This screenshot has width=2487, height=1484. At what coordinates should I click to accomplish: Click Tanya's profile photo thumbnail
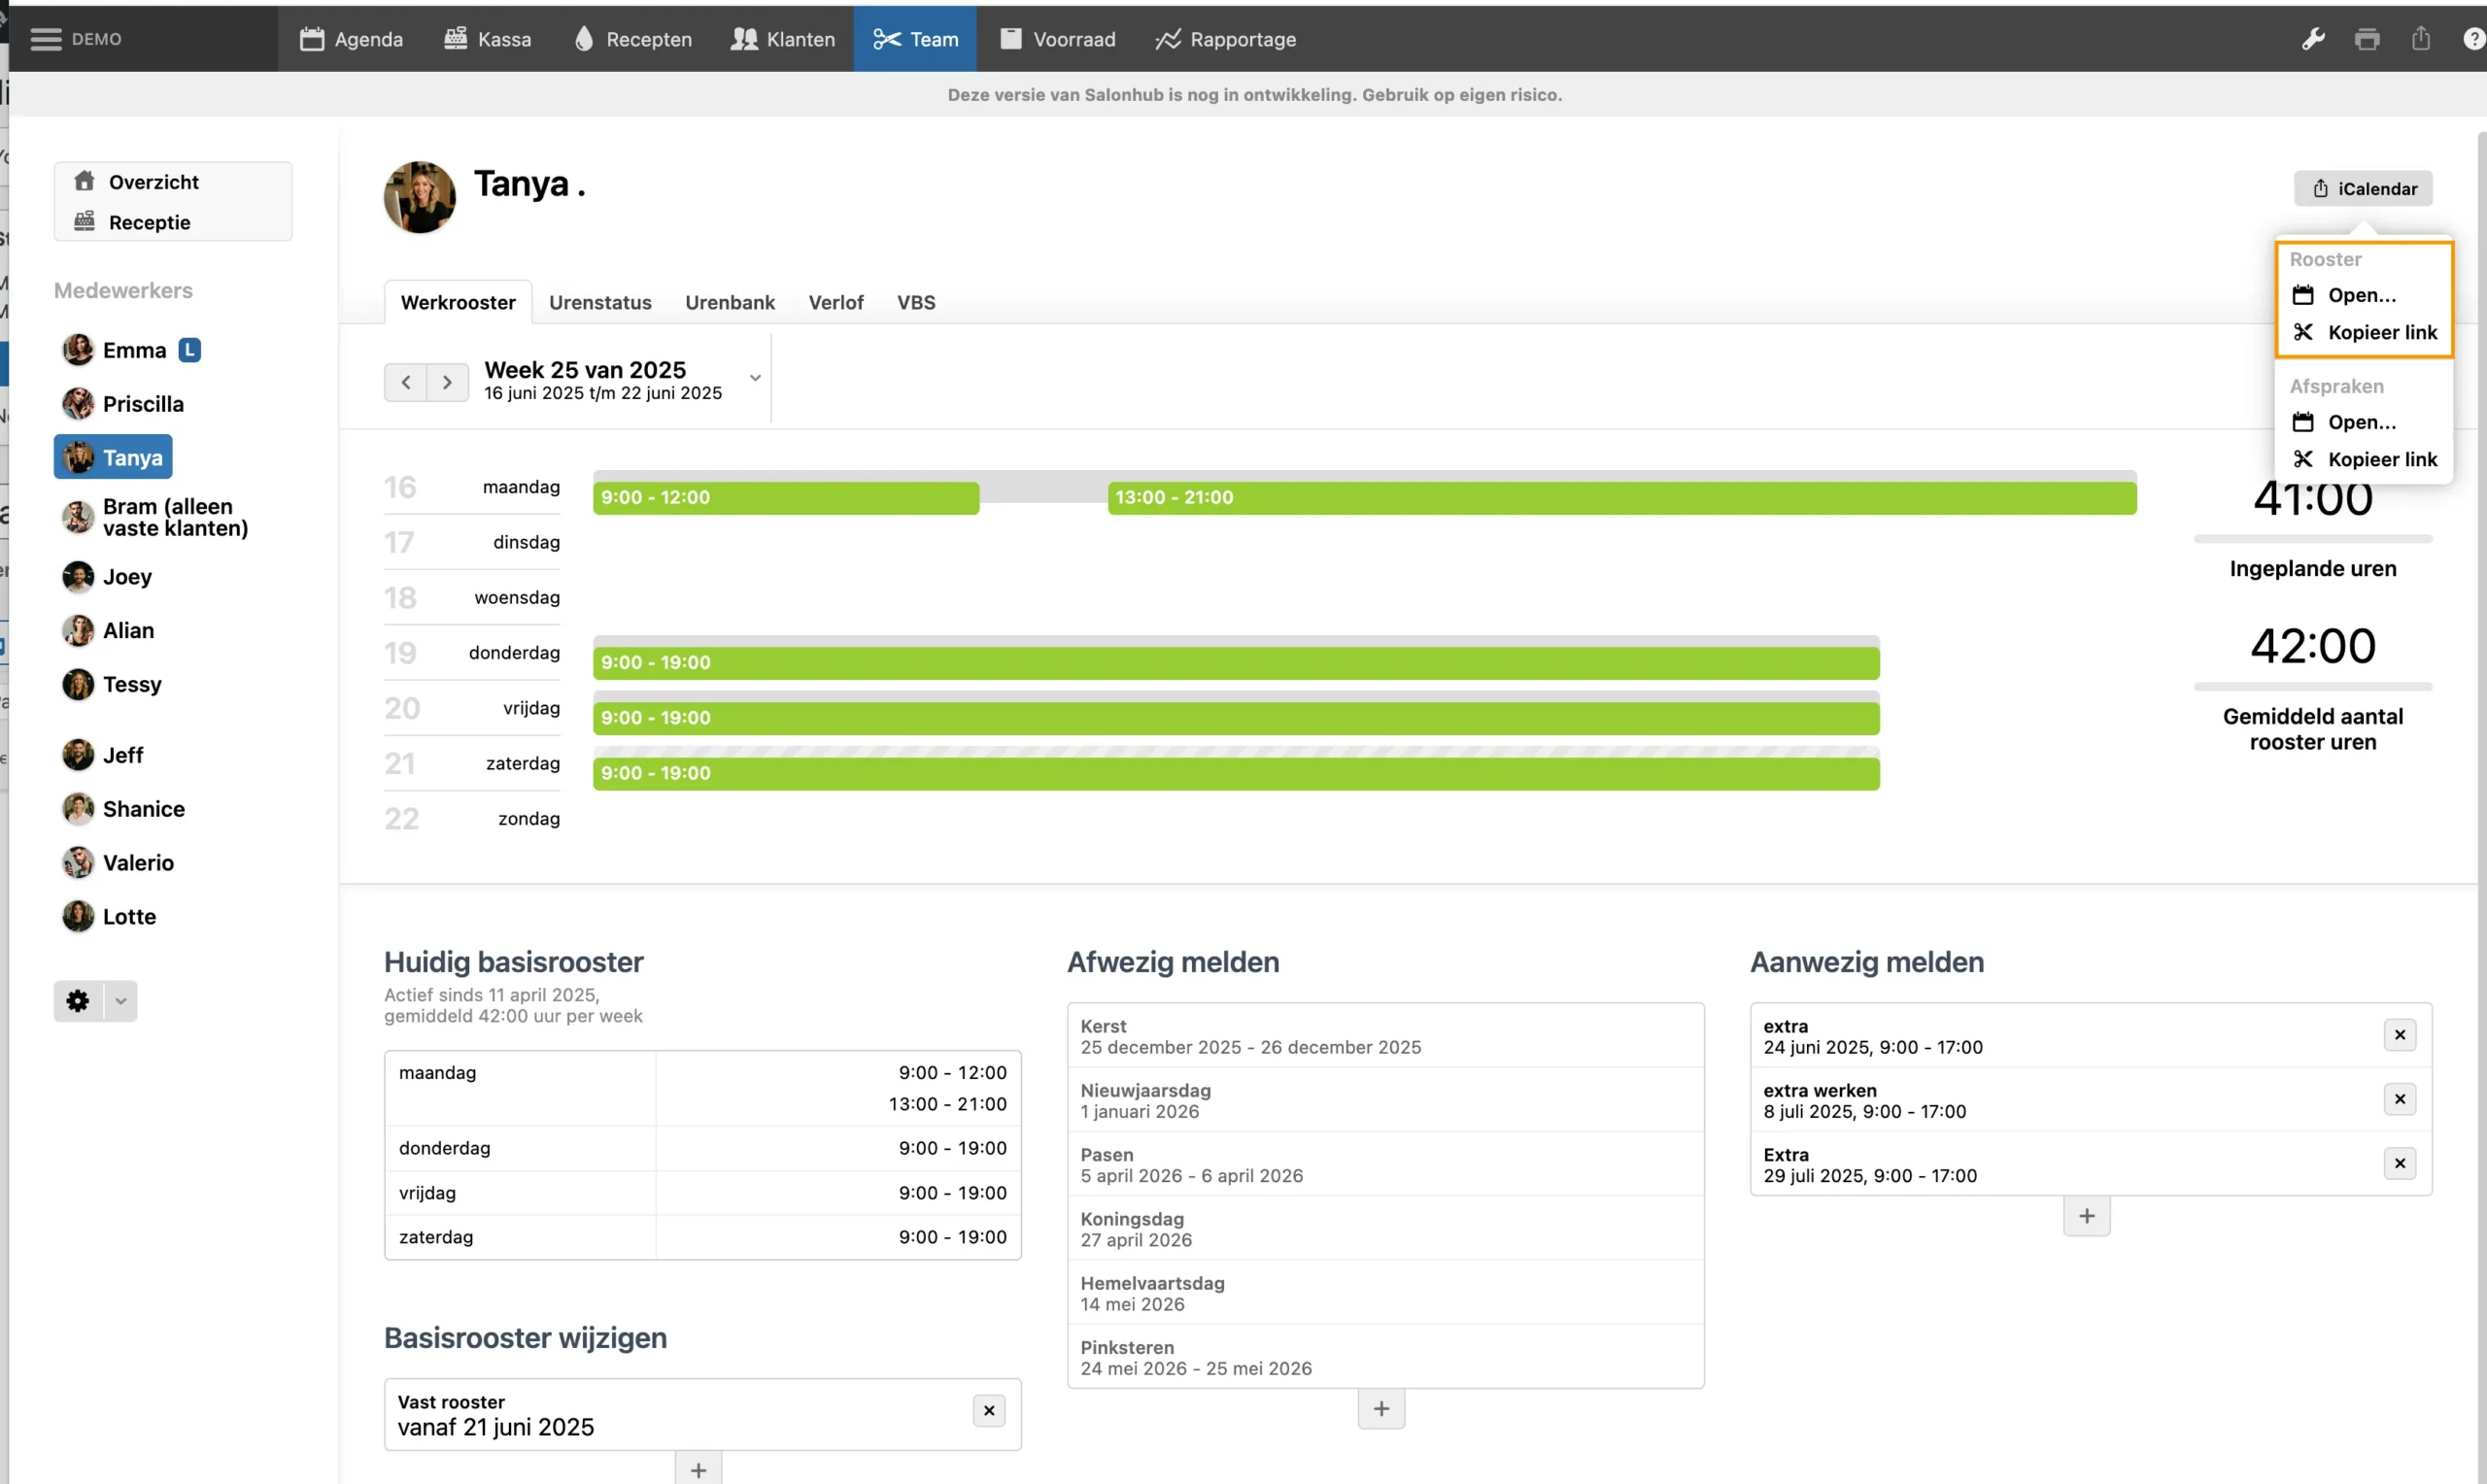click(x=419, y=198)
